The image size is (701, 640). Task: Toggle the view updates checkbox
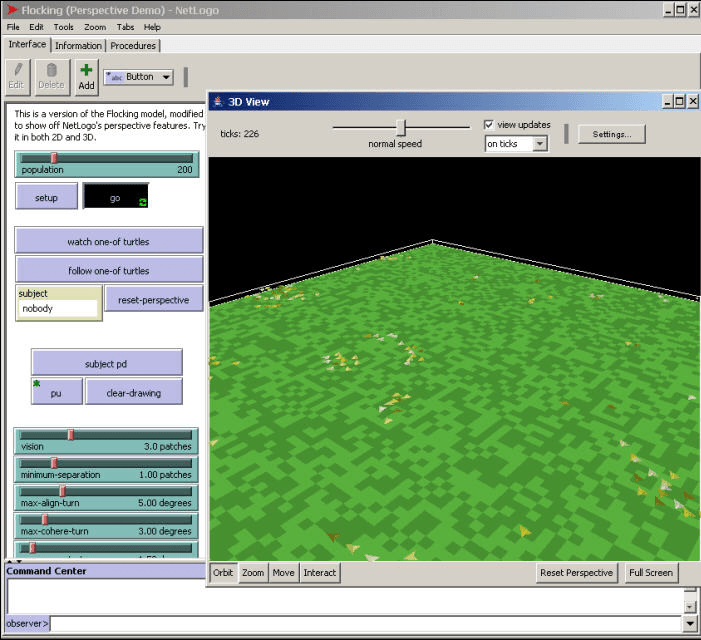(489, 125)
